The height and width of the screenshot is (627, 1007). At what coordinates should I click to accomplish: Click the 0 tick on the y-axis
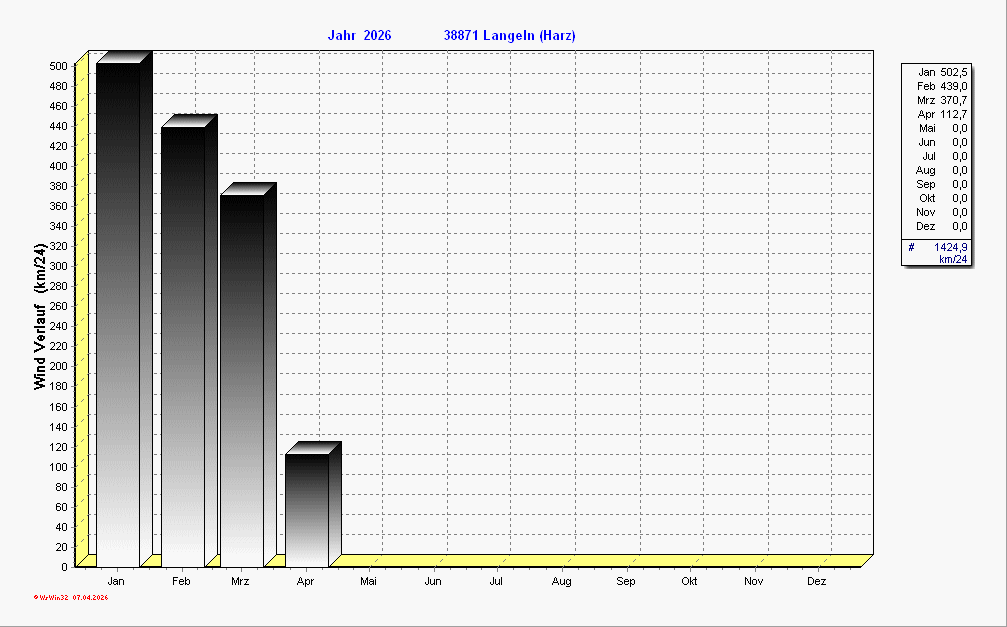click(x=64, y=567)
